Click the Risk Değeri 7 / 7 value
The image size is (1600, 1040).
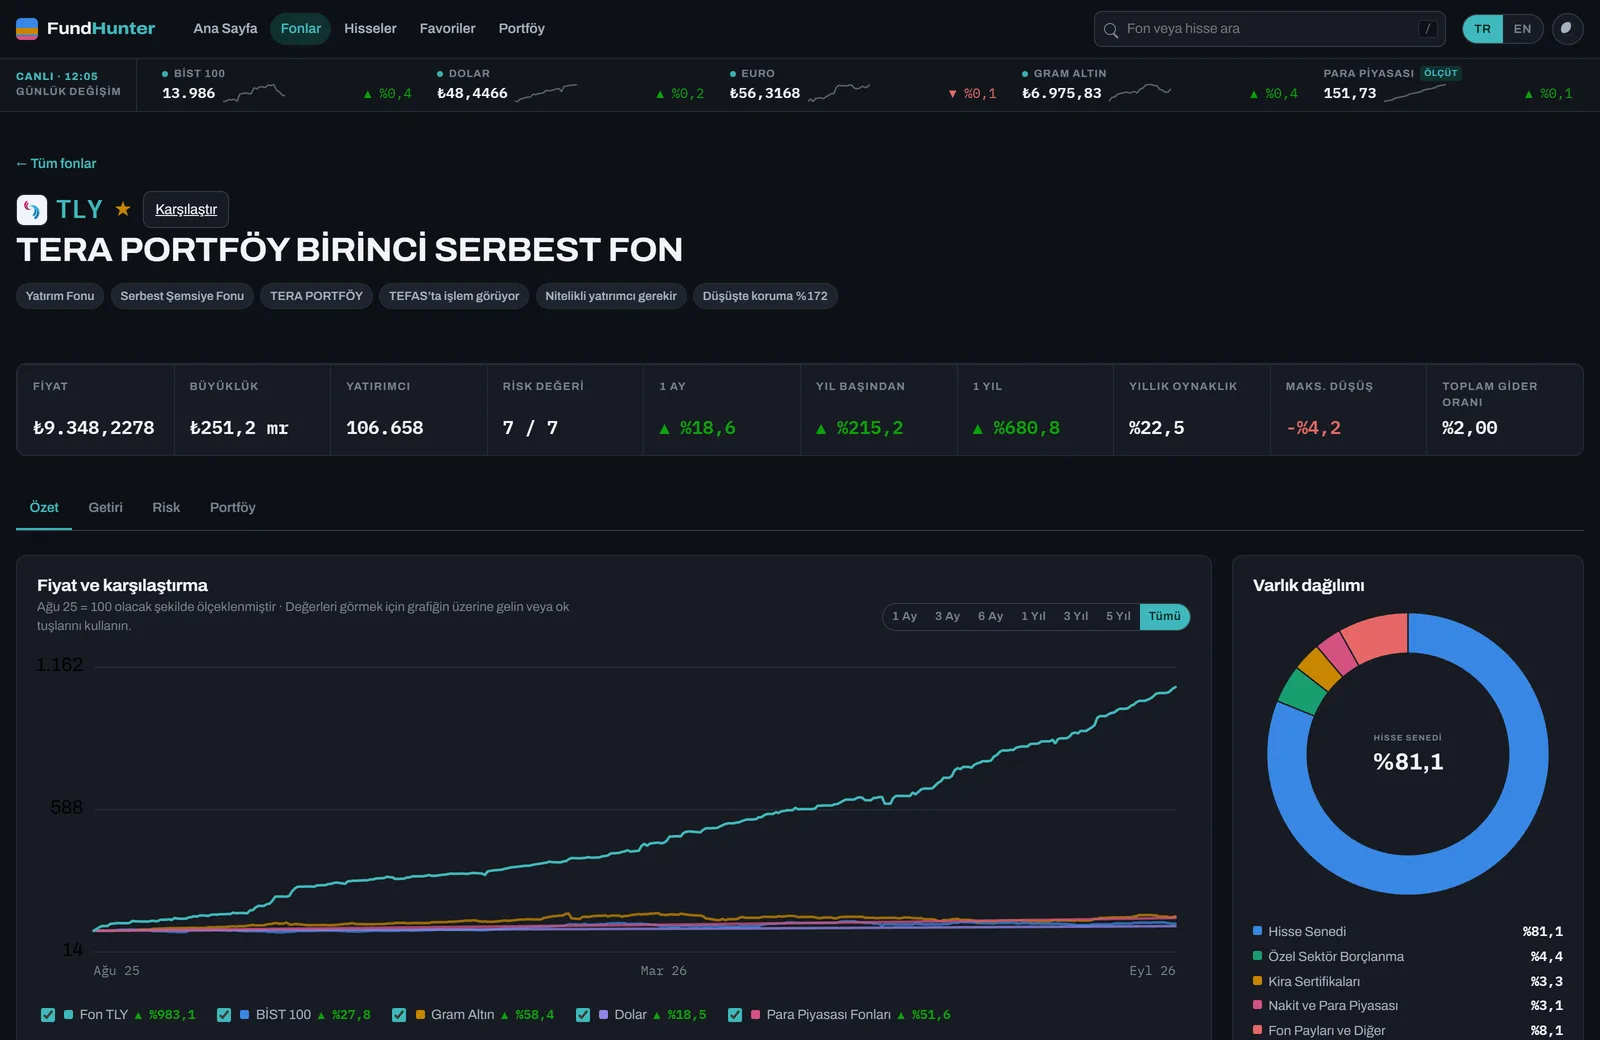pyautogui.click(x=530, y=428)
